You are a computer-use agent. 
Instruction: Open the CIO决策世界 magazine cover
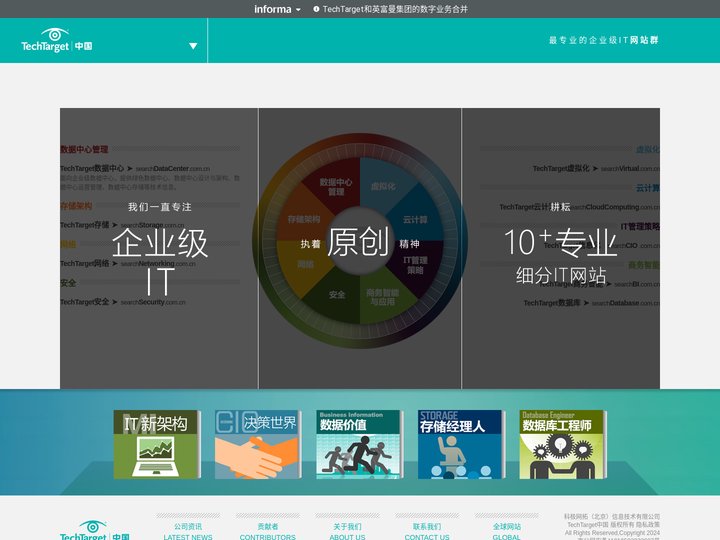point(259,444)
